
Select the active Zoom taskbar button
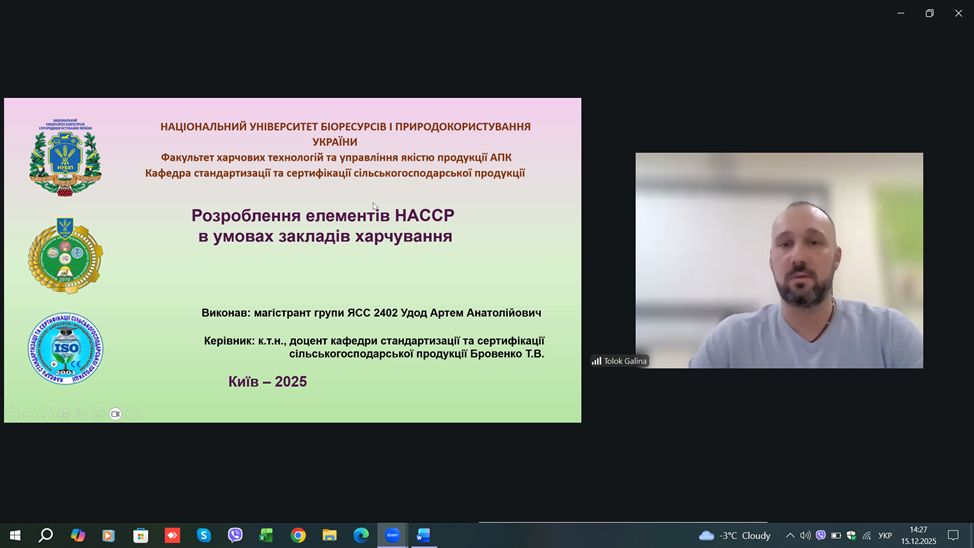[x=392, y=535]
